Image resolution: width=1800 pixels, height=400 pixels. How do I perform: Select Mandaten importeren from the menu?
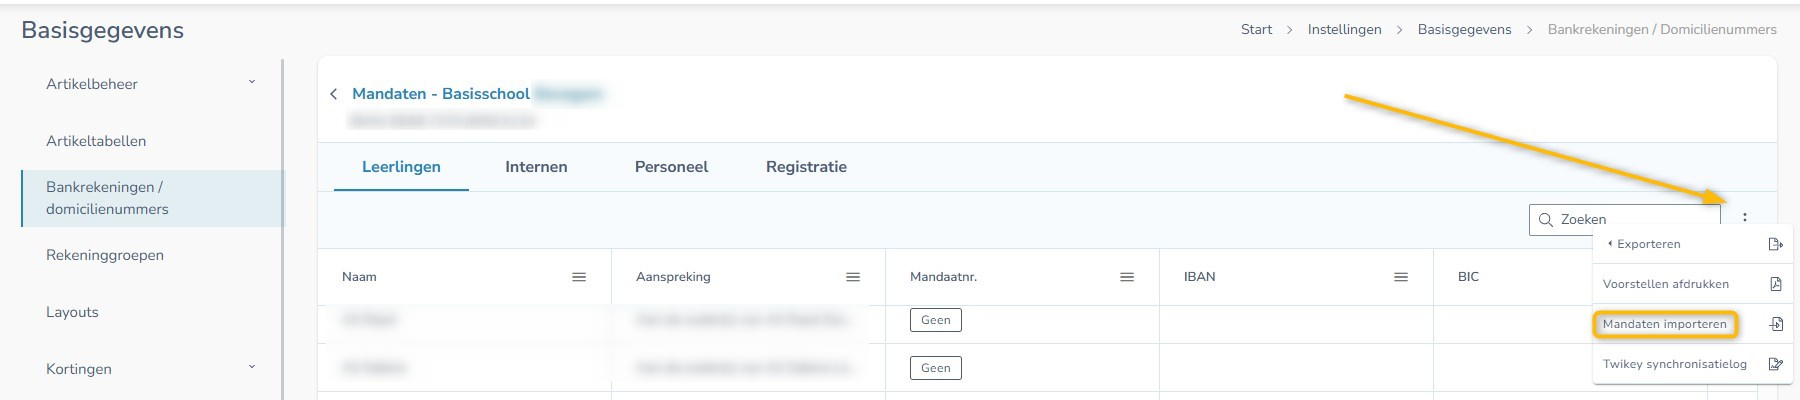1664,324
